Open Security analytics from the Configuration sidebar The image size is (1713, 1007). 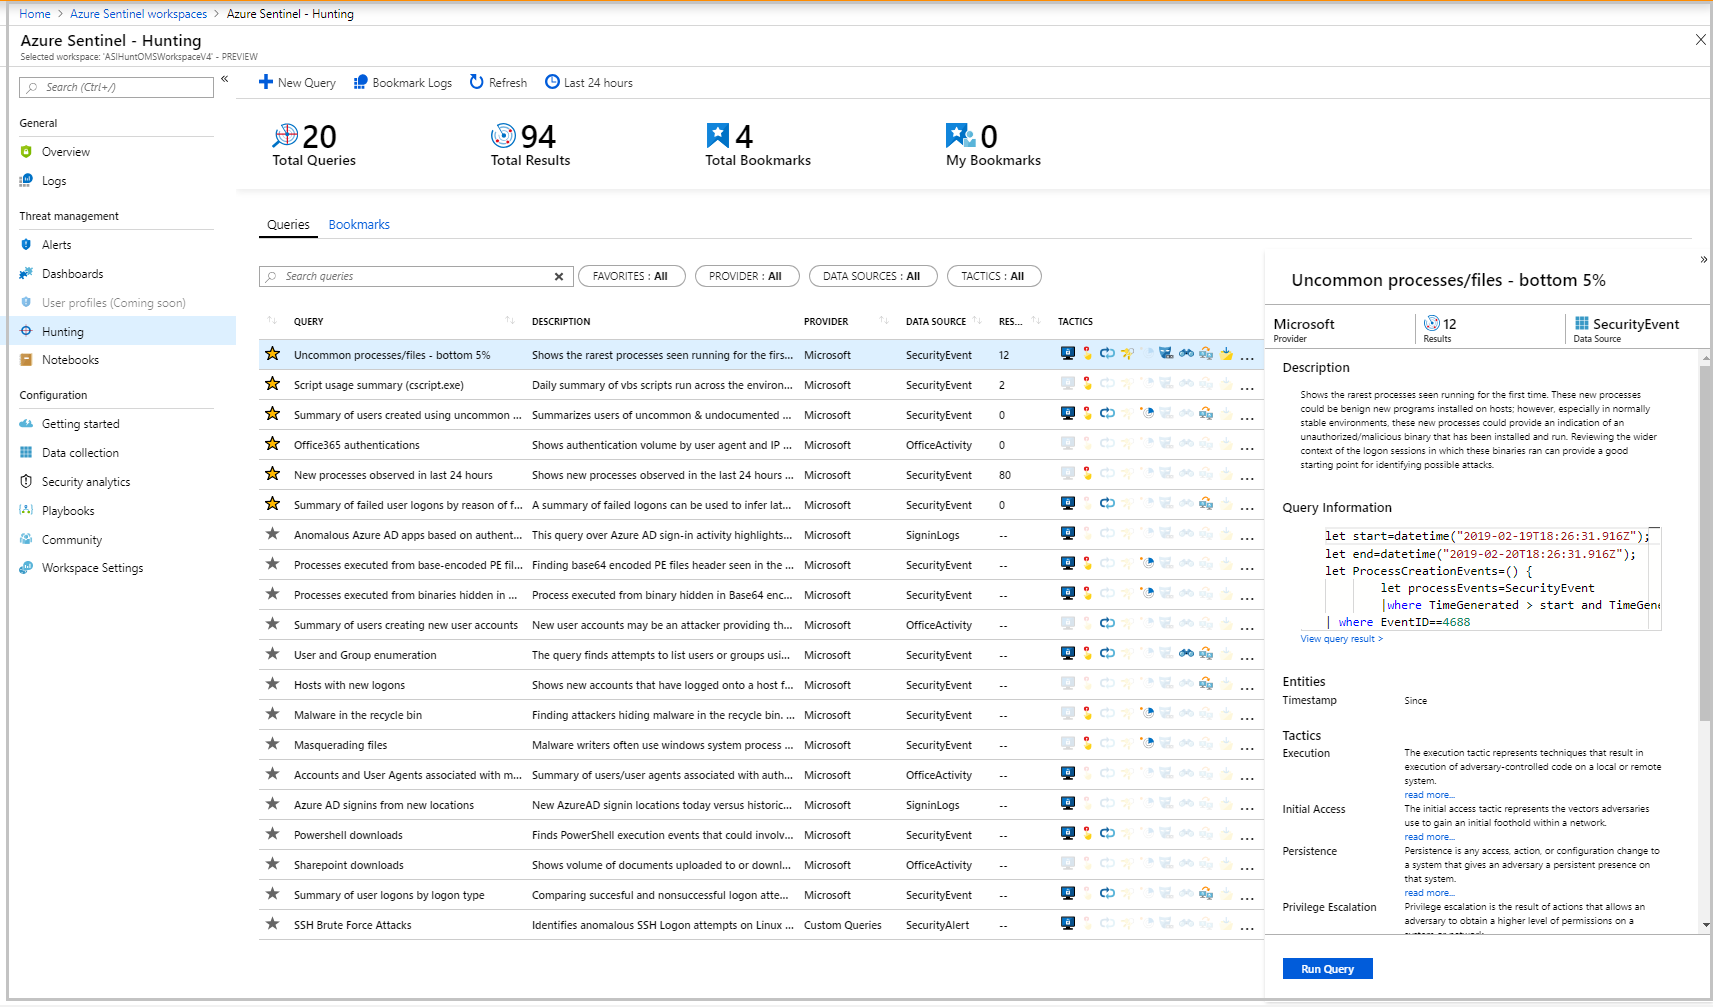(x=85, y=481)
